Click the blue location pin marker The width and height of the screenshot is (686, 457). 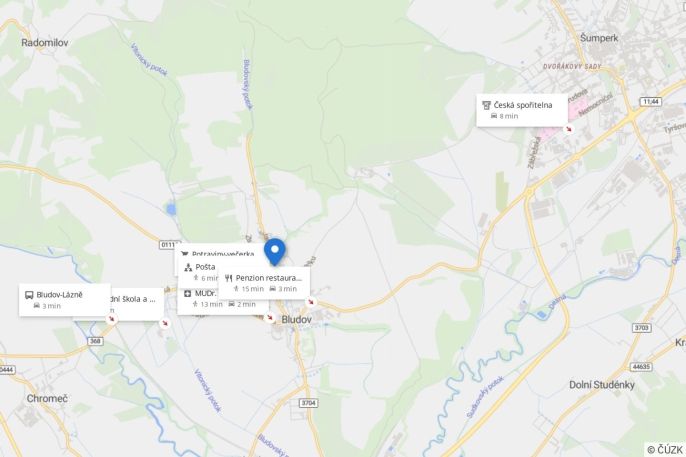pyautogui.click(x=275, y=252)
